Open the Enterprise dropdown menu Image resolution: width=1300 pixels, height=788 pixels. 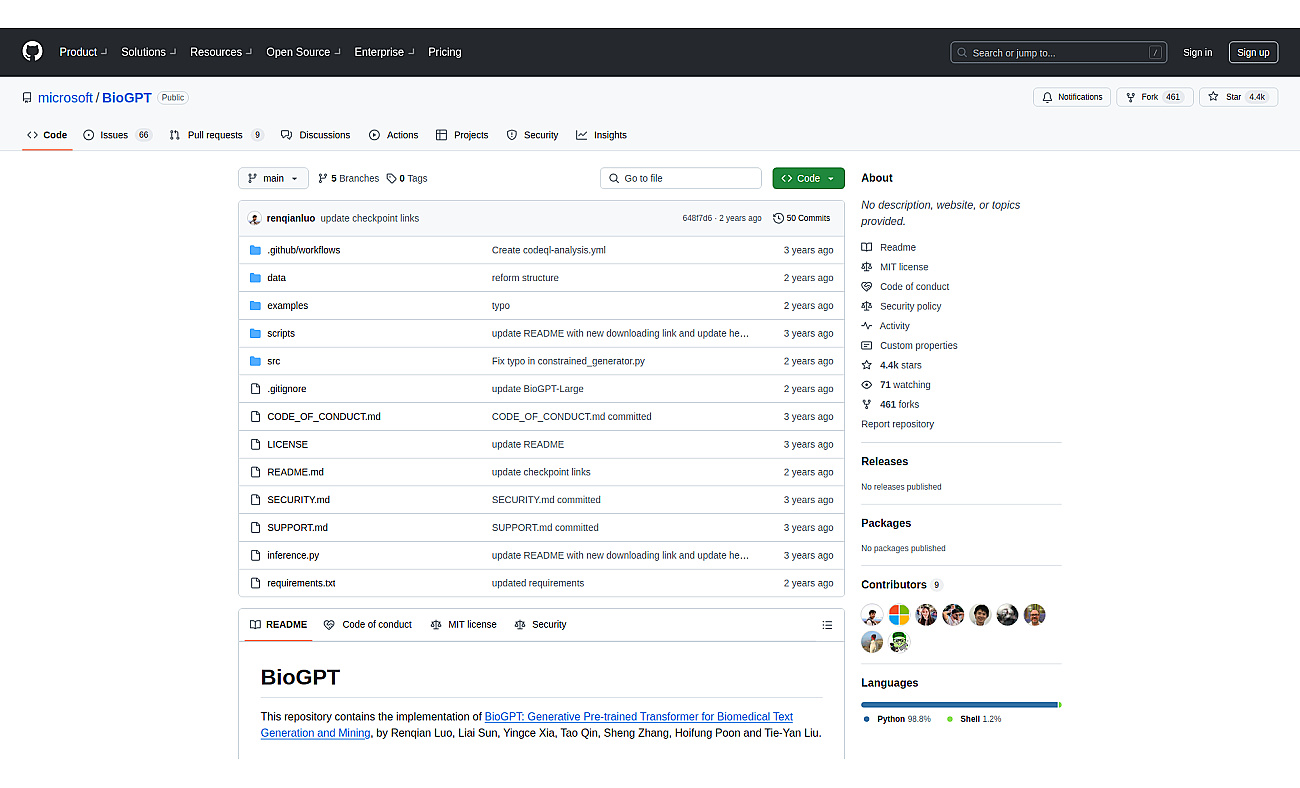click(x=384, y=52)
